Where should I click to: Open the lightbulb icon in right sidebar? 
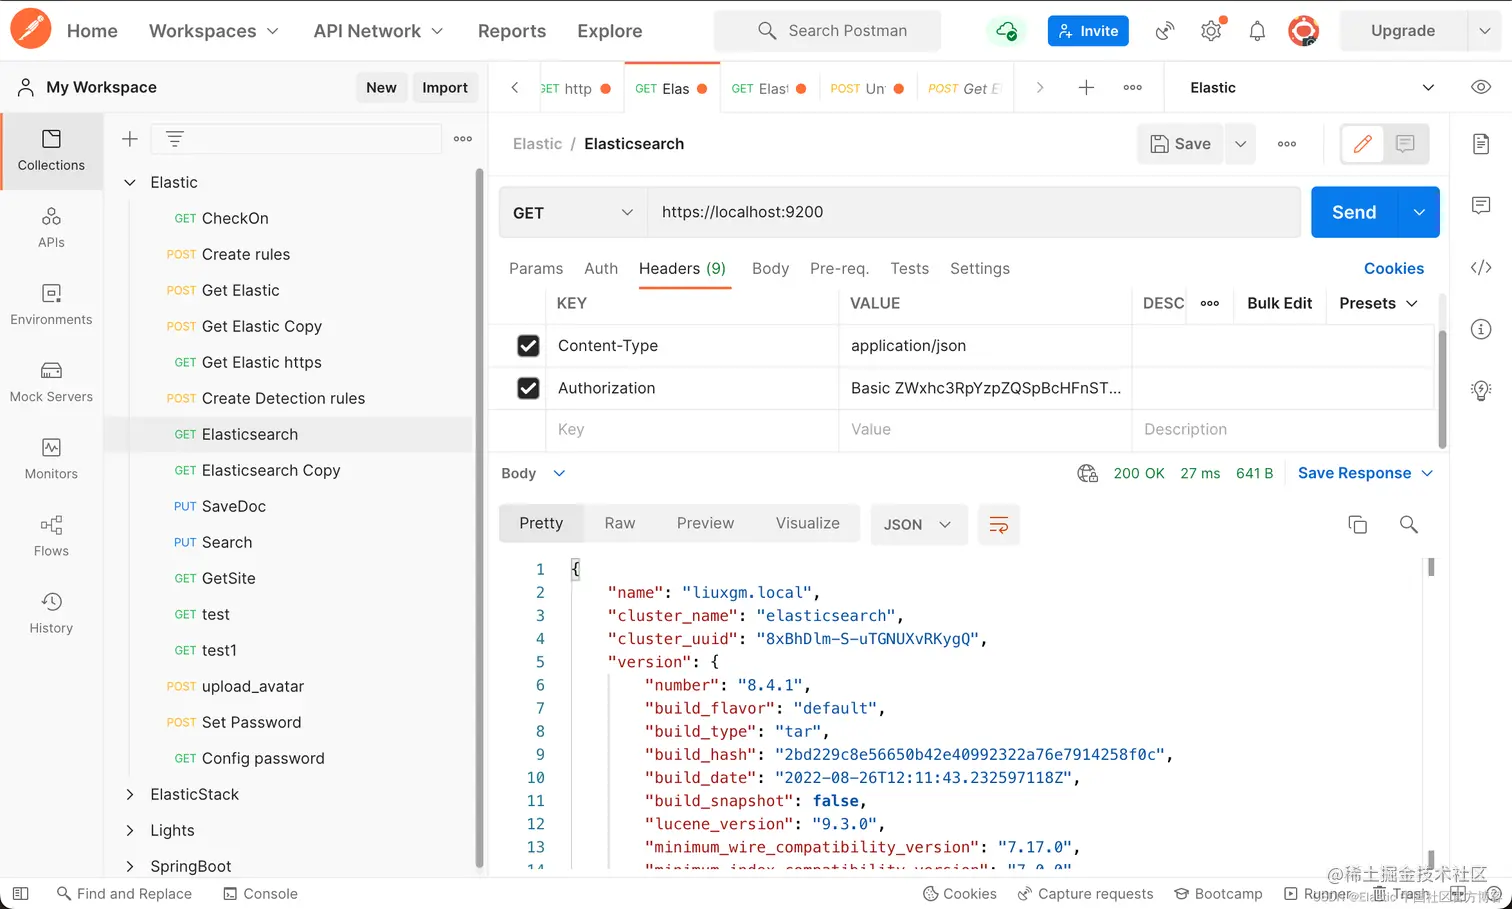tap(1481, 390)
